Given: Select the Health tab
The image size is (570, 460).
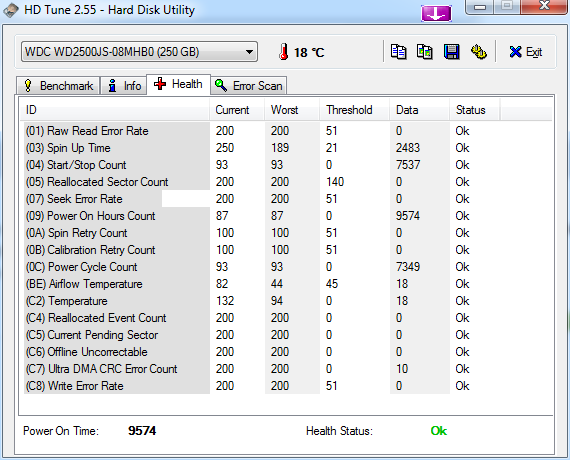Looking at the screenshot, I should click(178, 84).
